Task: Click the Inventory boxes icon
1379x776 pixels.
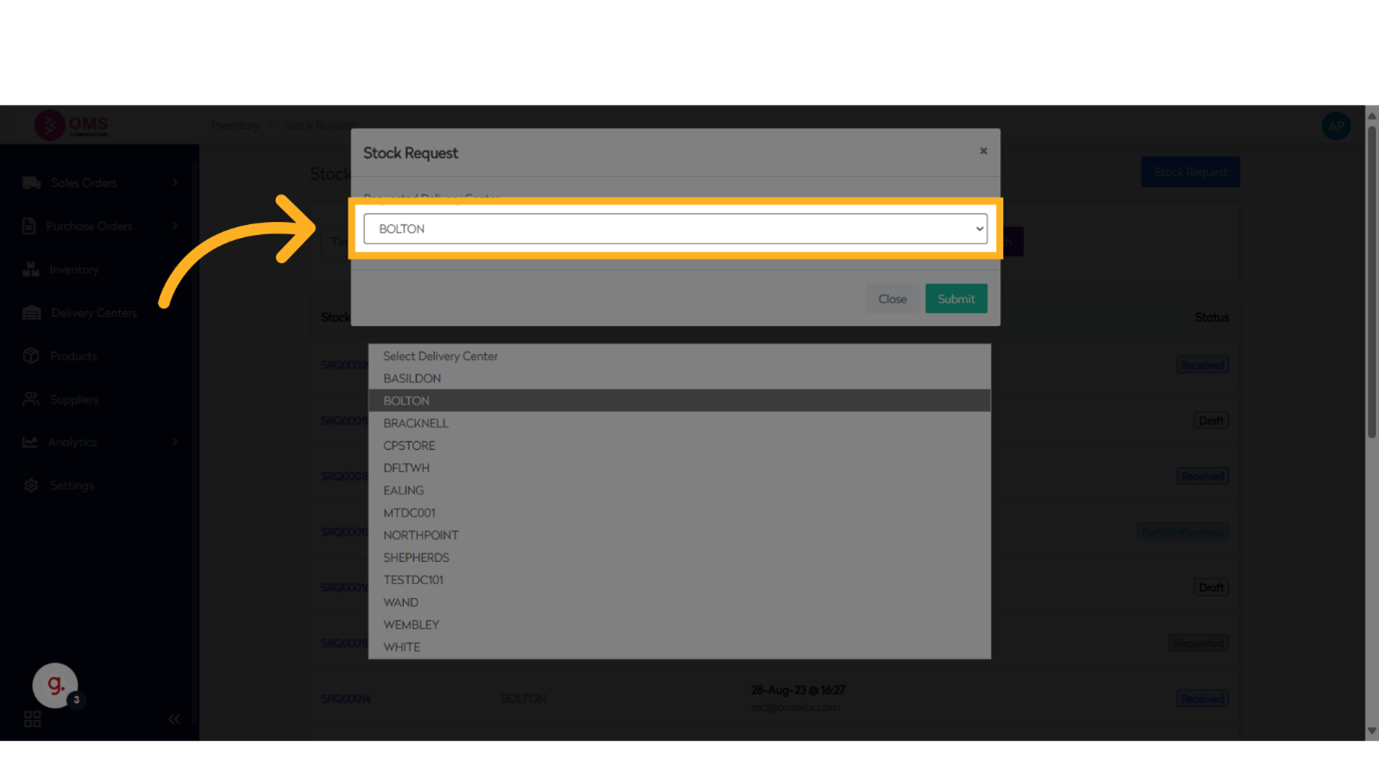Action: tap(31, 269)
